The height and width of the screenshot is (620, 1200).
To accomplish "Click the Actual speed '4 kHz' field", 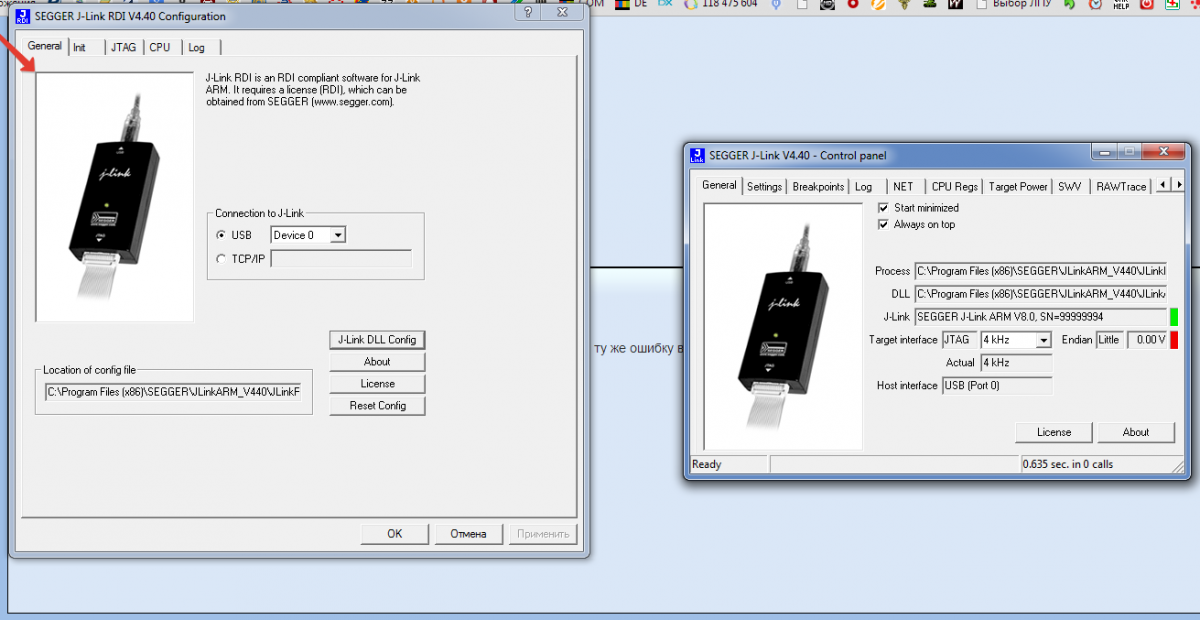I will (1016, 363).
